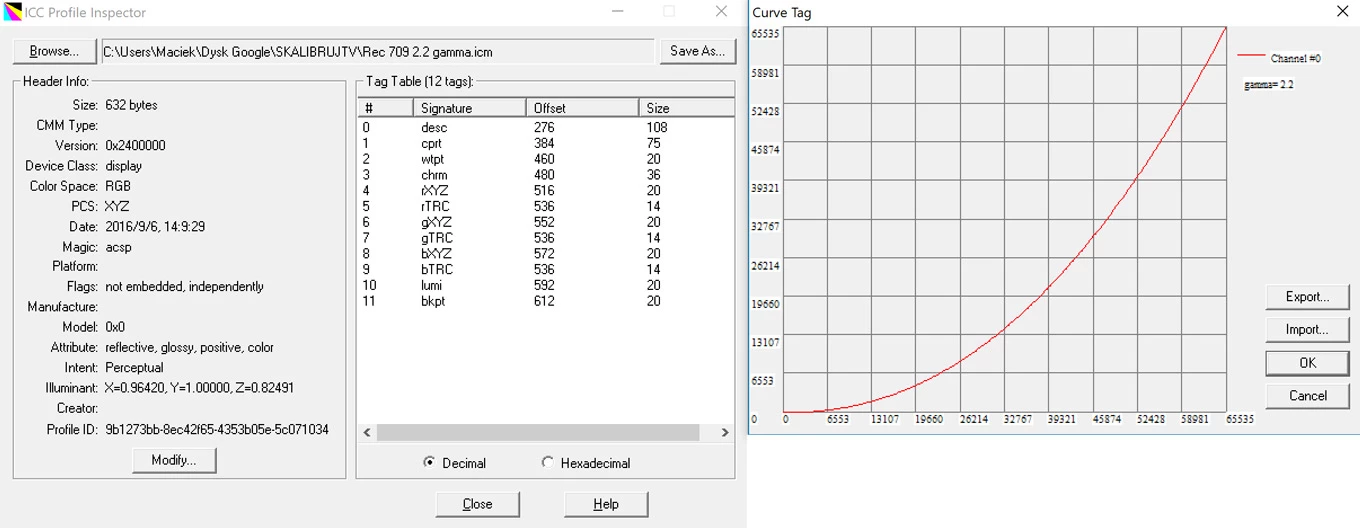
Task: Select the cprt tag row
Action: point(545,143)
